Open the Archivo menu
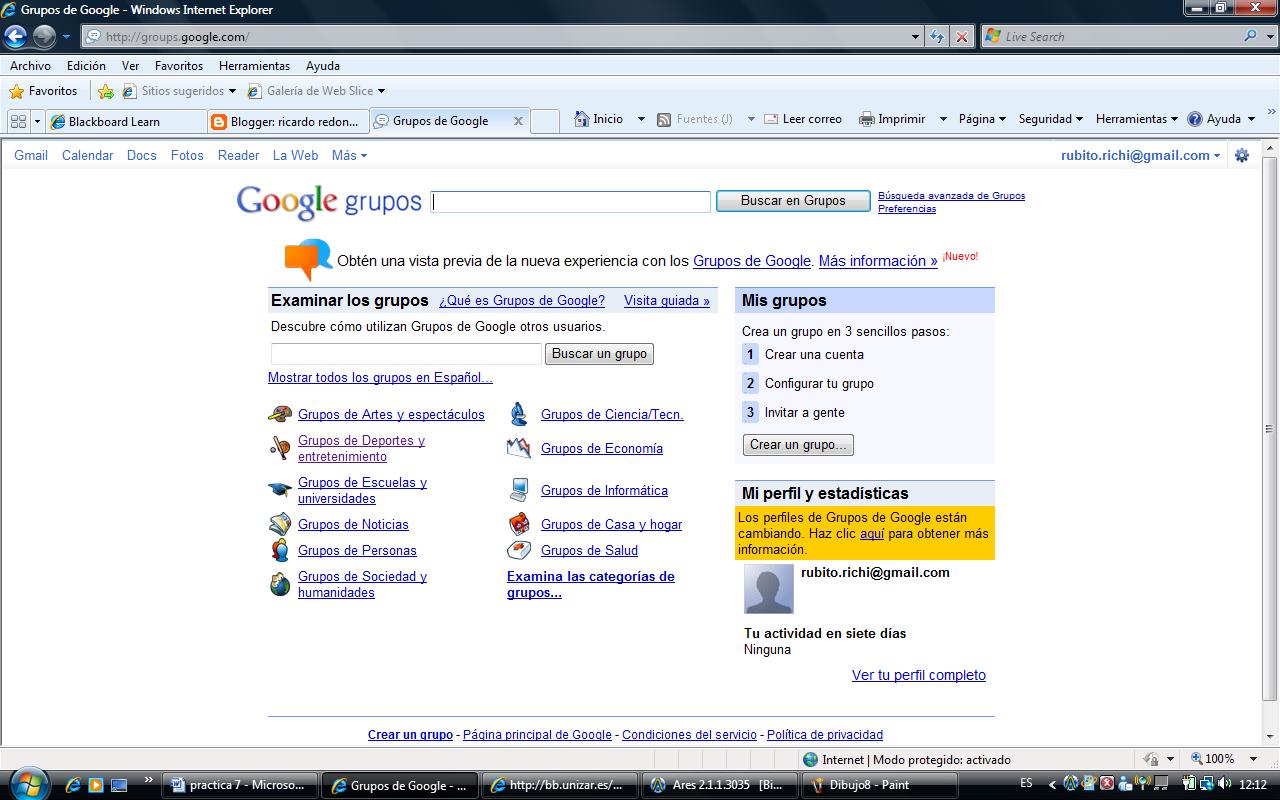 [30, 65]
